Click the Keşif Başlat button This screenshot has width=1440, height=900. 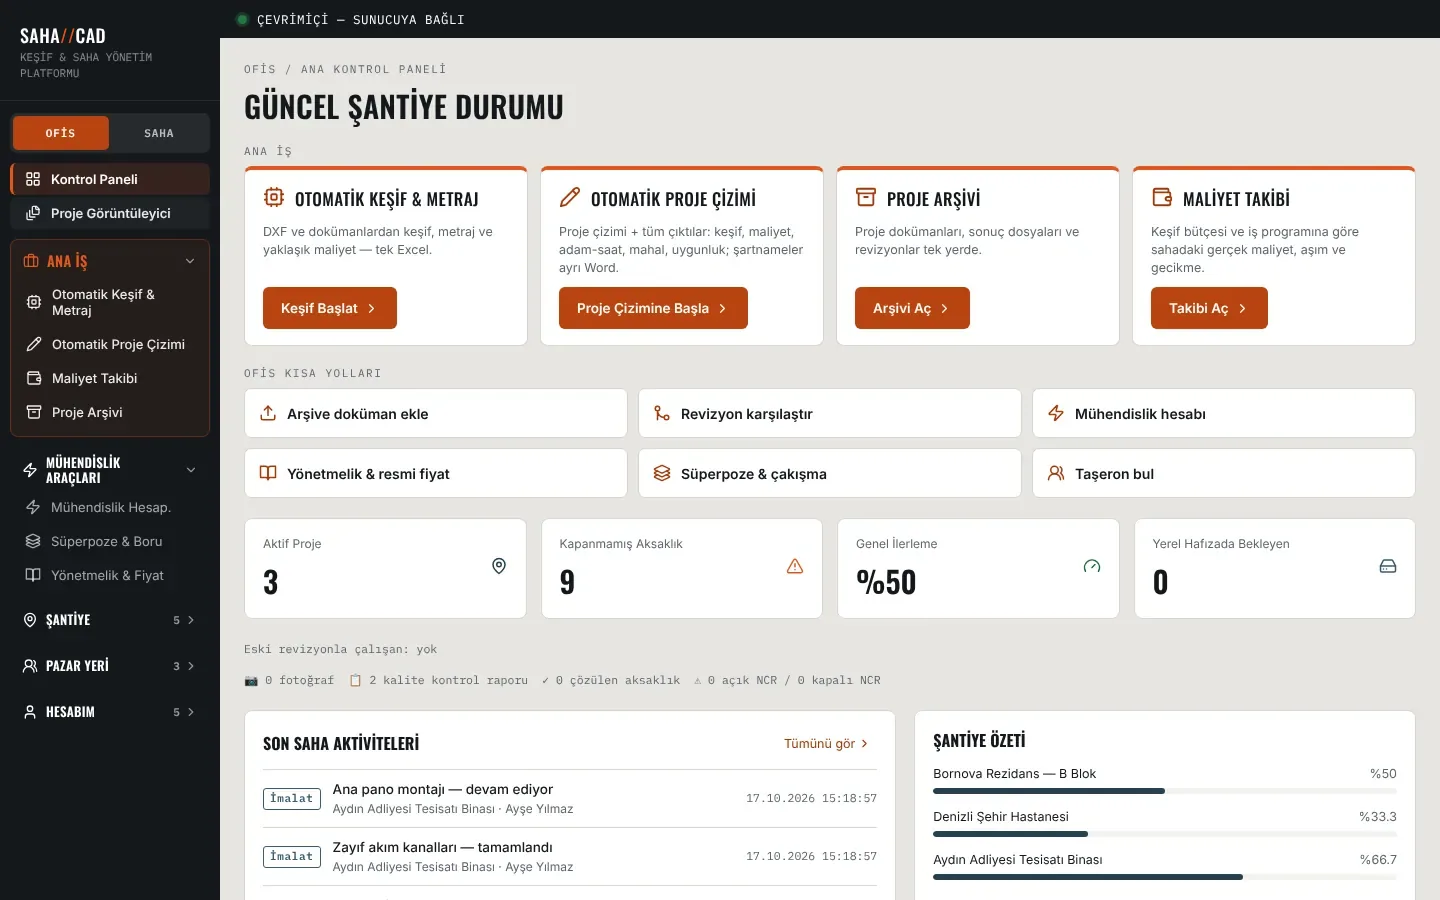330,308
